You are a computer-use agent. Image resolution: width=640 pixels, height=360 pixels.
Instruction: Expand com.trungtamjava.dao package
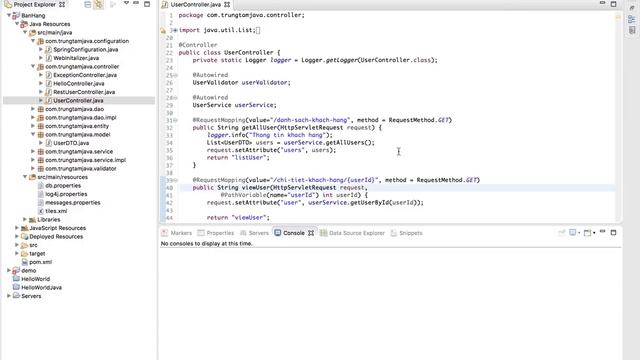tap(33, 109)
